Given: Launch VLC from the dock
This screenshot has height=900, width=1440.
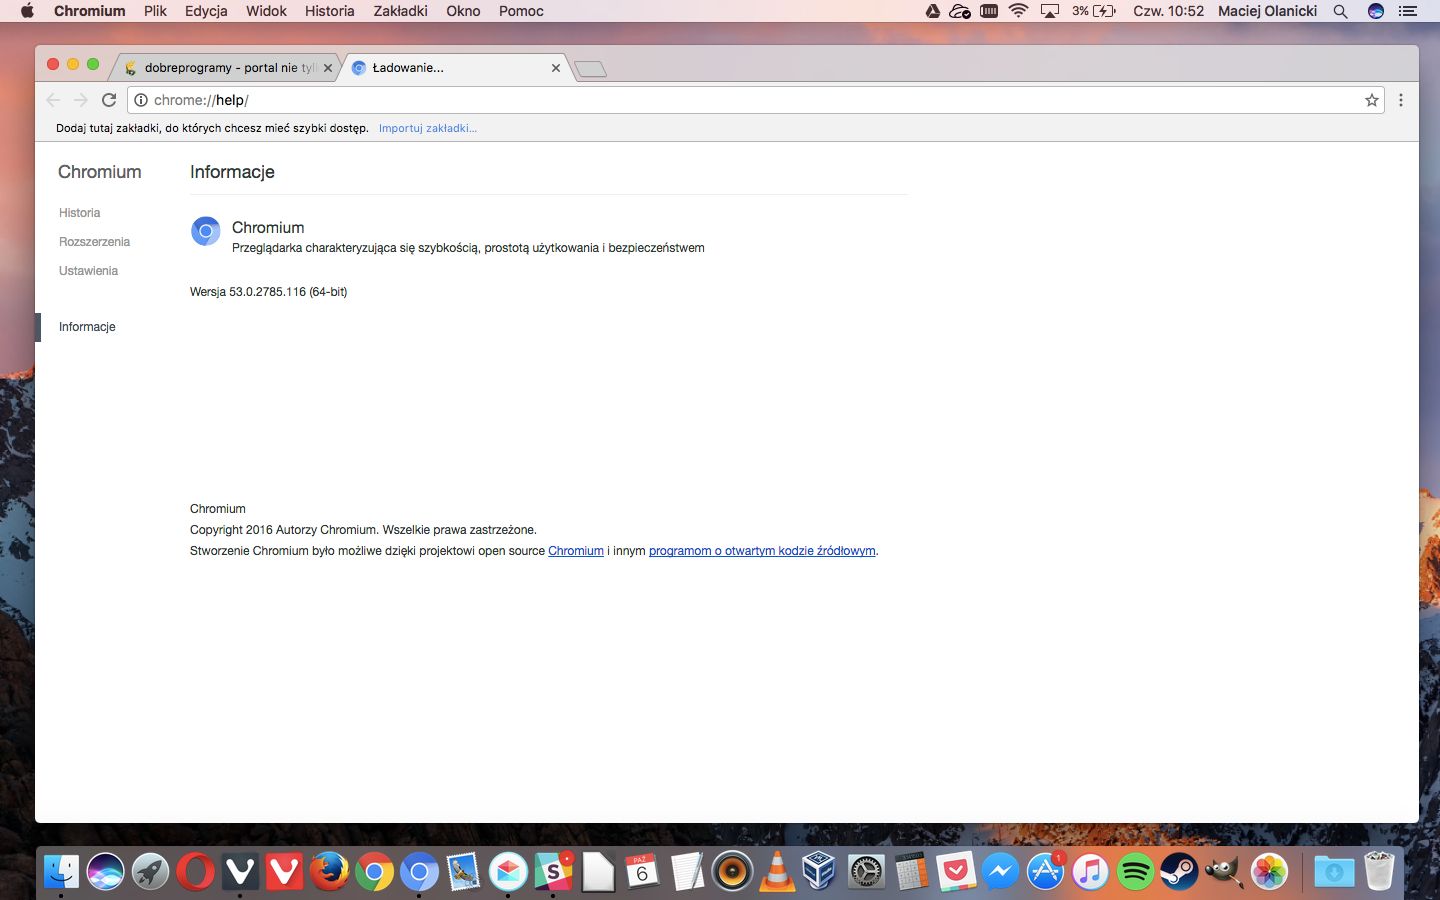Looking at the screenshot, I should pos(777,872).
